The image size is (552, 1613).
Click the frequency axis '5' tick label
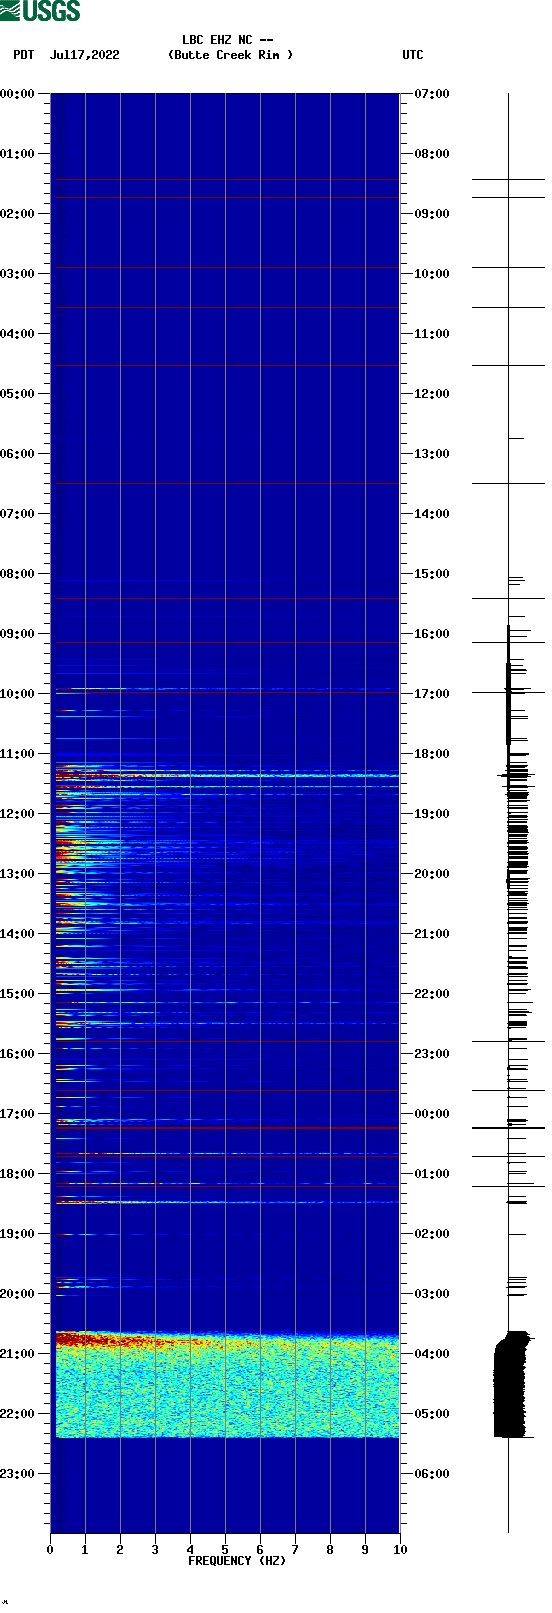click(x=225, y=1550)
